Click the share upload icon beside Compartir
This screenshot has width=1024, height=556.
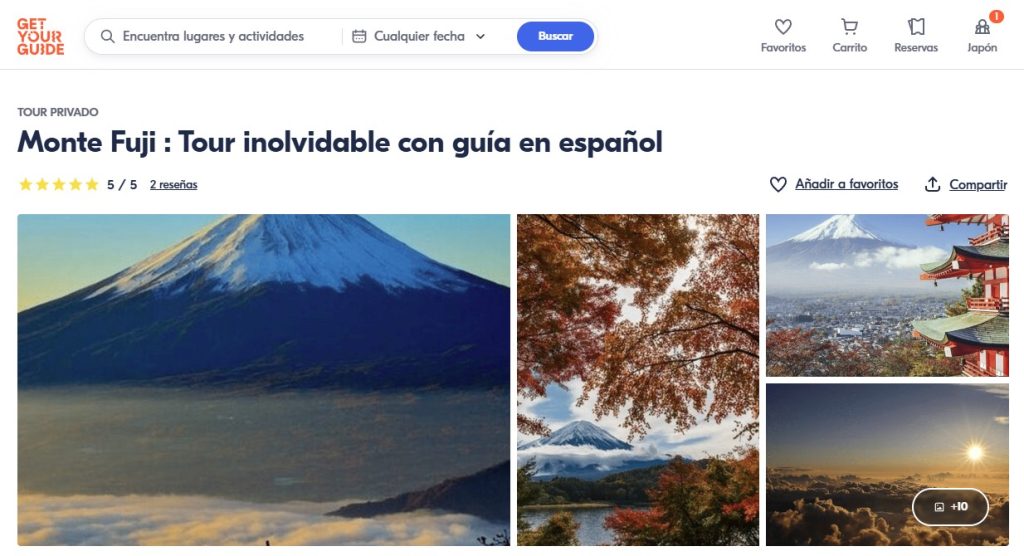933,185
